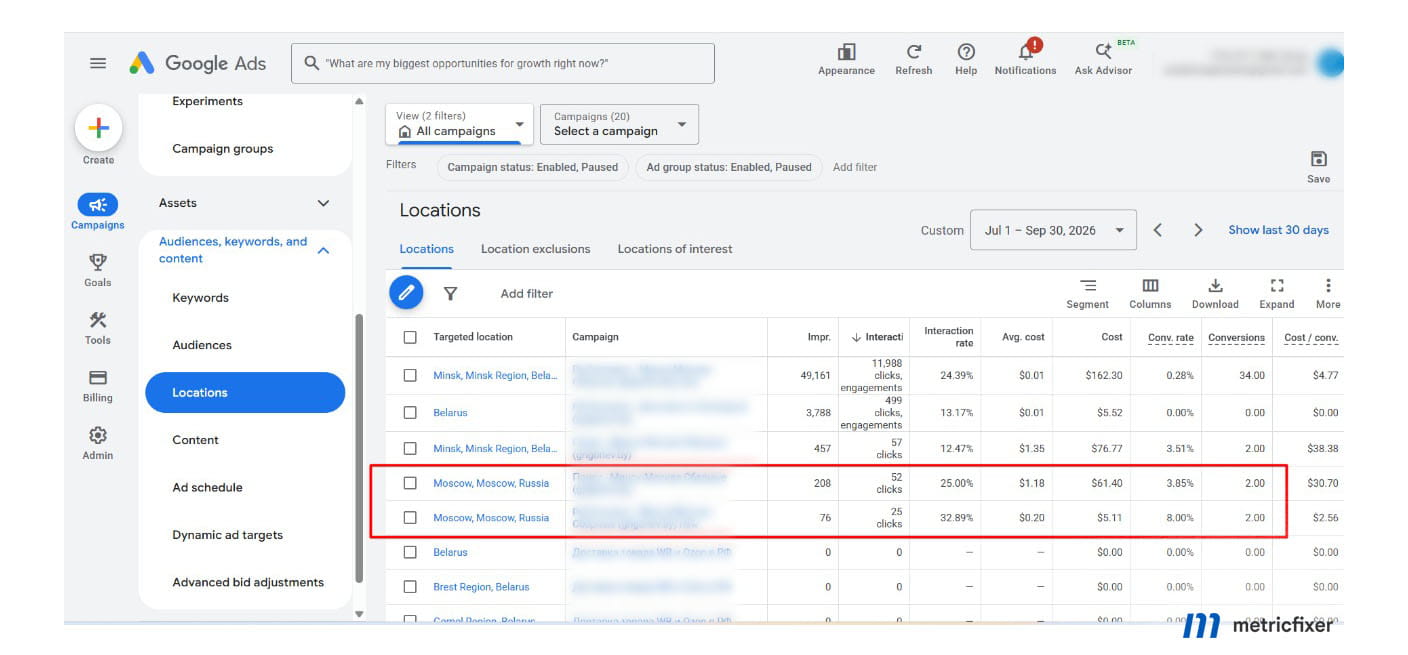The image size is (1408, 655).
Task: Check the Moscow row with 76 impressions
Action: pos(410,517)
